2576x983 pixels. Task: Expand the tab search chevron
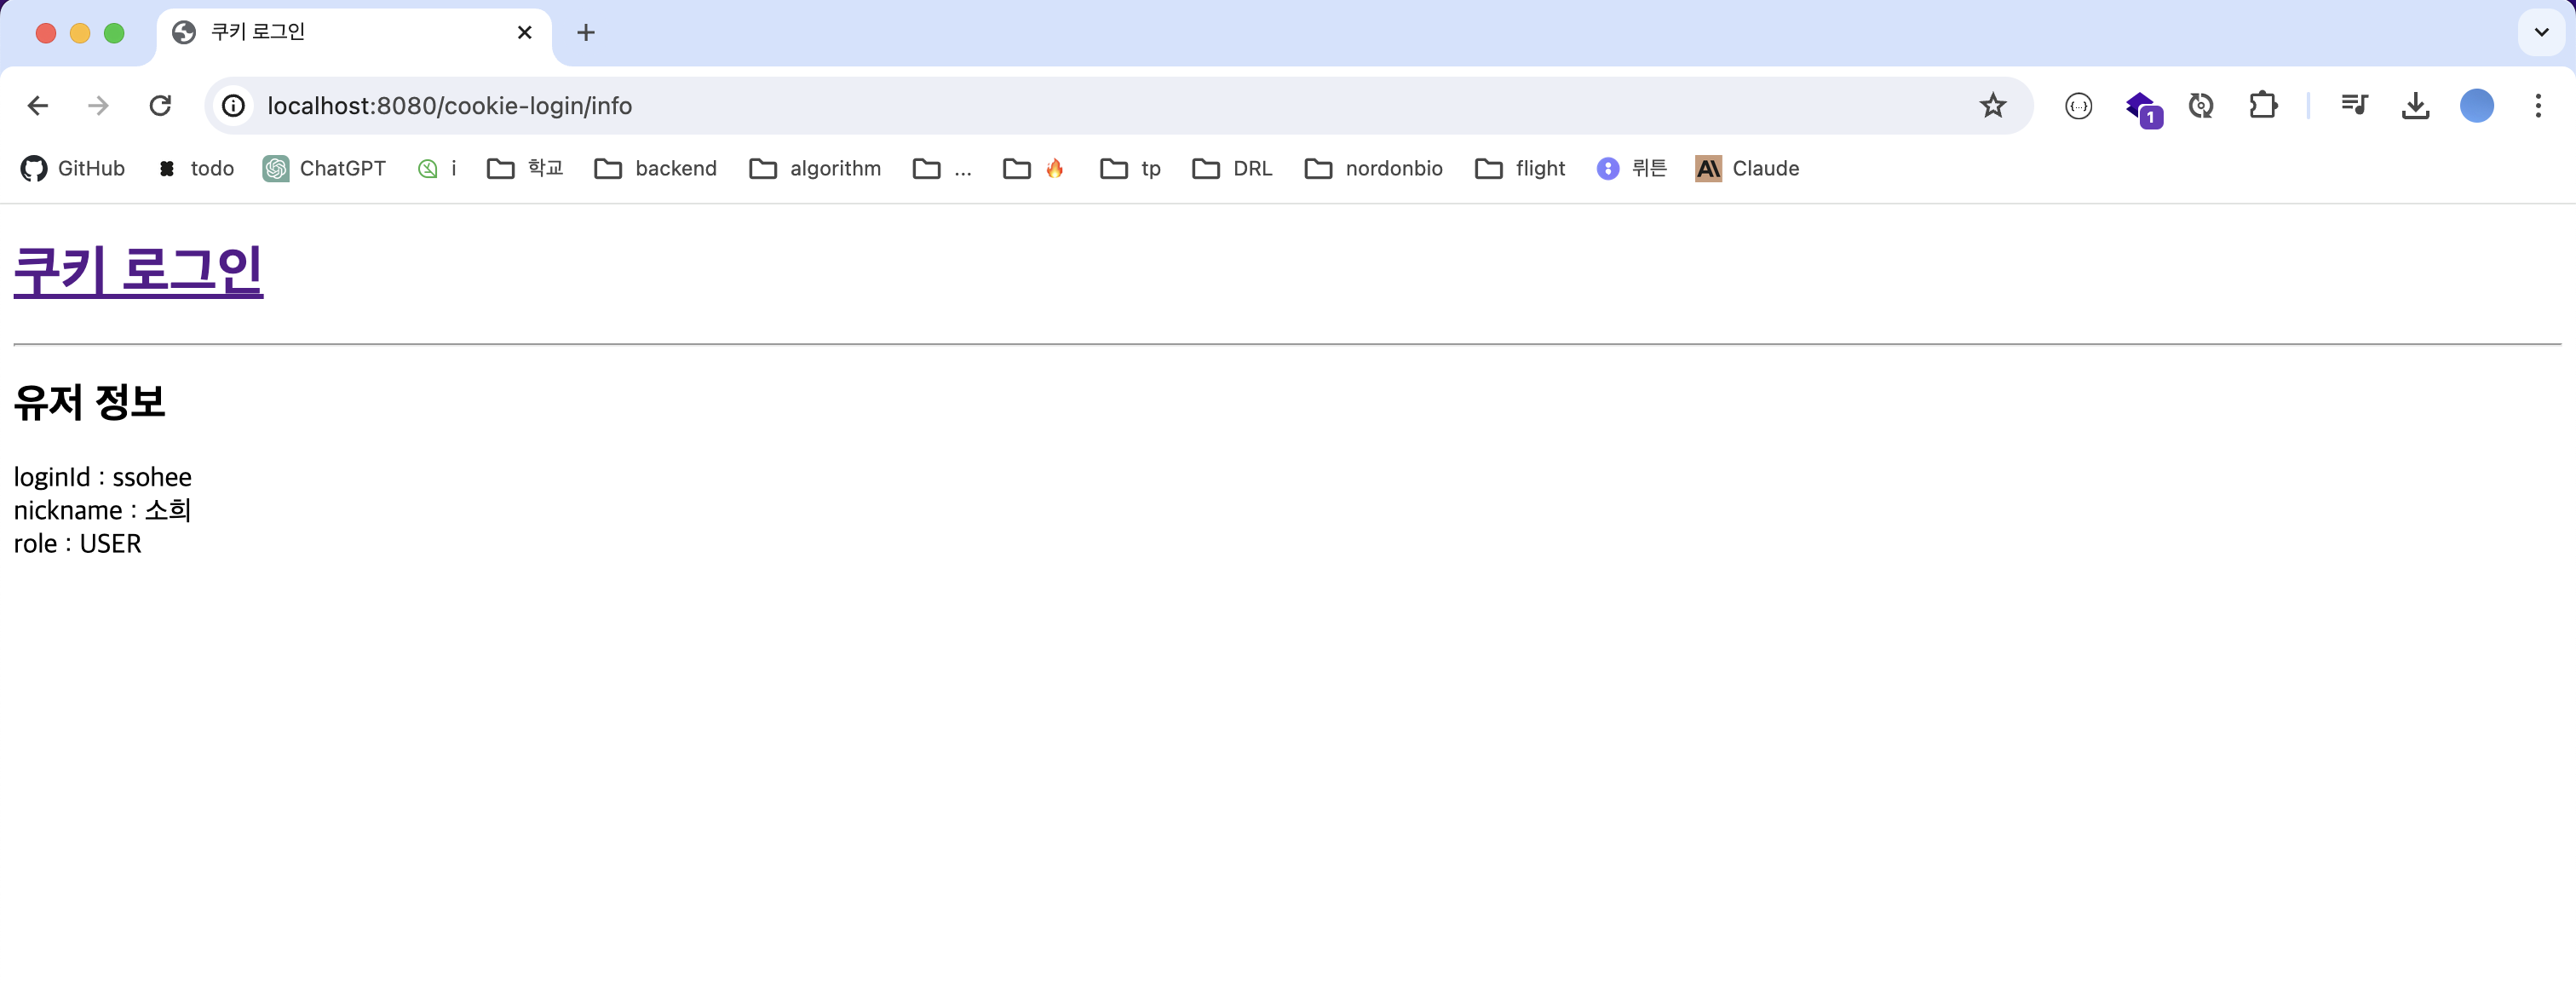click(x=2541, y=33)
